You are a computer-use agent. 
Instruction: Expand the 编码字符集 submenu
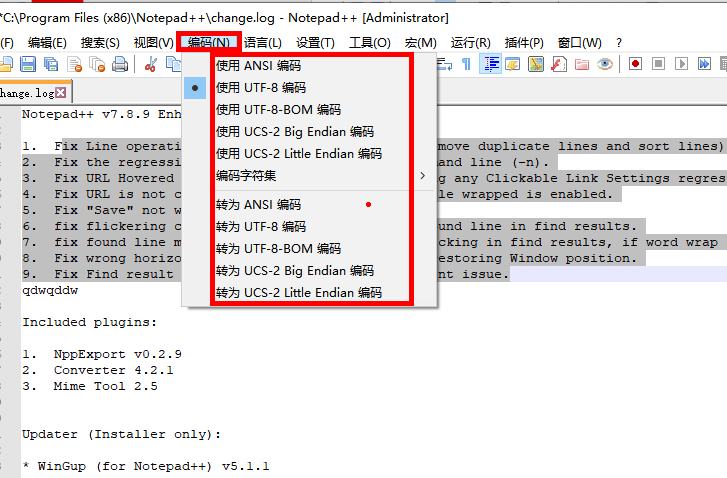(x=310, y=176)
